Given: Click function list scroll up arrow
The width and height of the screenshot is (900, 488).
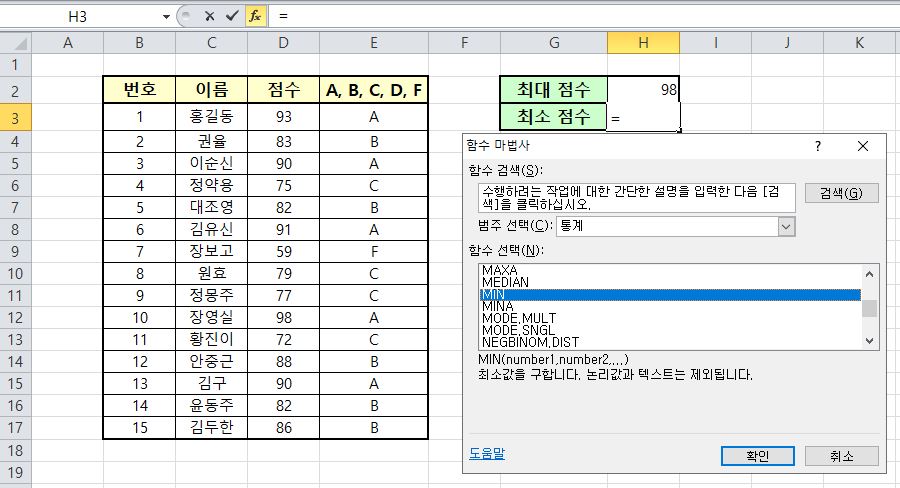Looking at the screenshot, I should click(870, 274).
